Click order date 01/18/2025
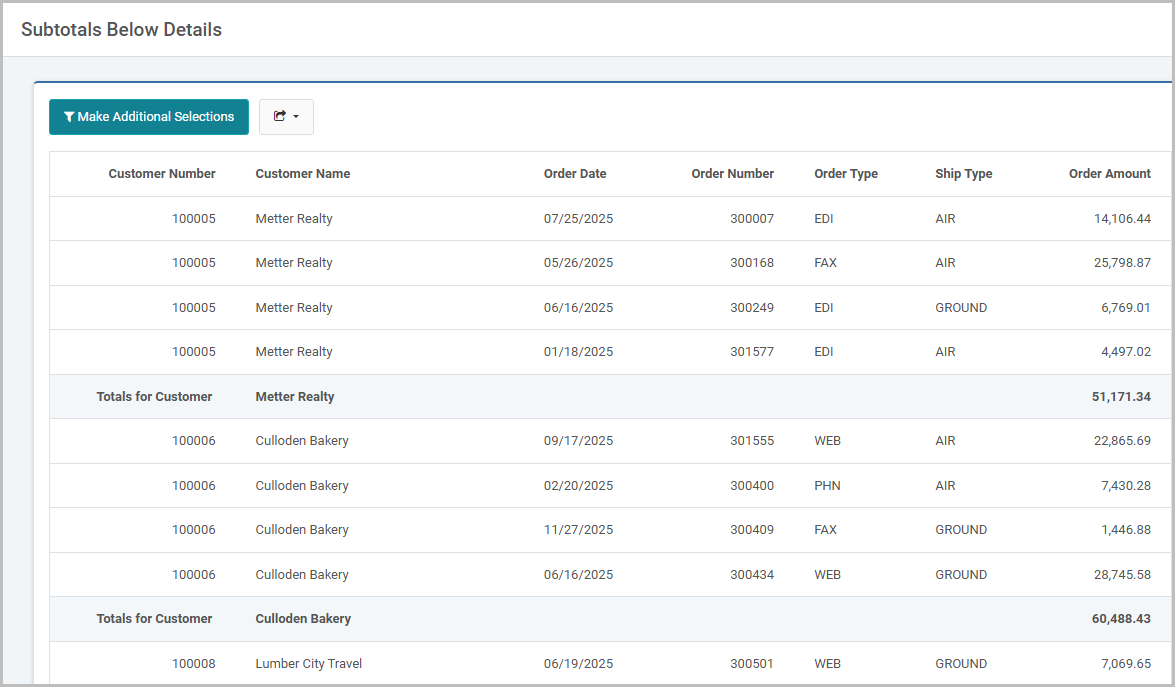Image resolution: width=1175 pixels, height=687 pixels. [x=579, y=352]
